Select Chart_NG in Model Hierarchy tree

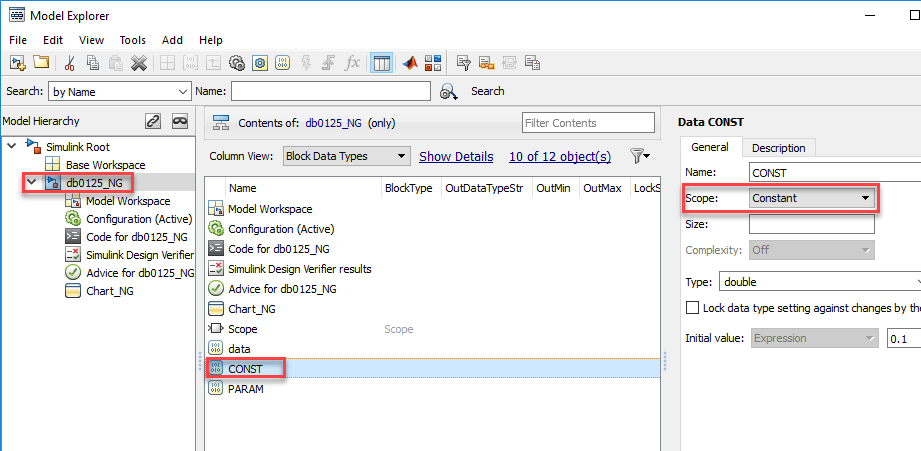tap(110, 291)
